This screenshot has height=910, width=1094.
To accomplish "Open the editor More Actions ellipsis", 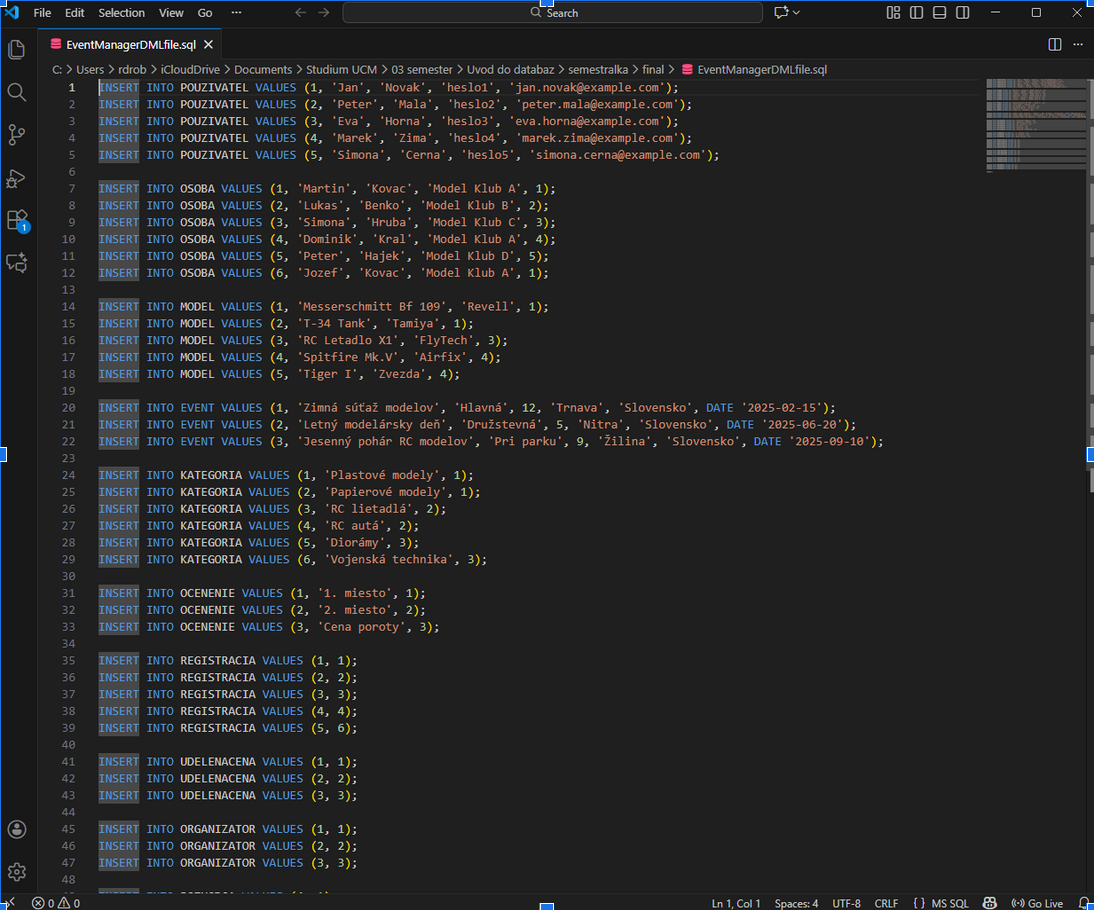I will point(1078,45).
